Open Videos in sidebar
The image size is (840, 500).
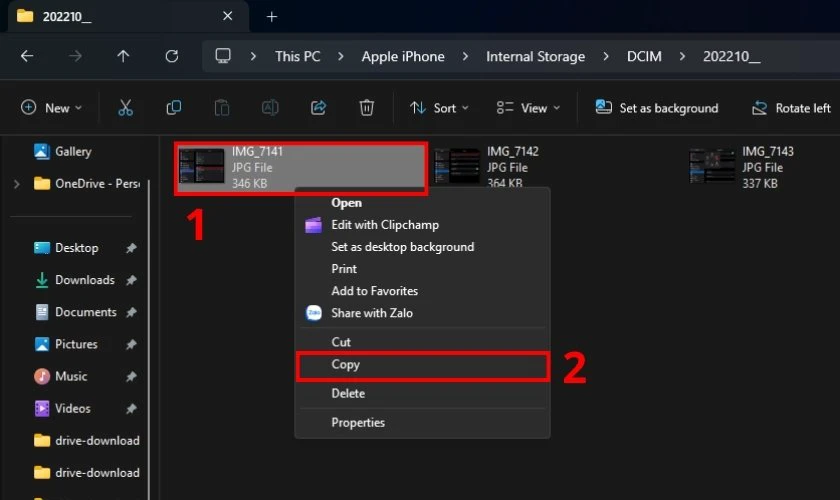click(x=63, y=408)
